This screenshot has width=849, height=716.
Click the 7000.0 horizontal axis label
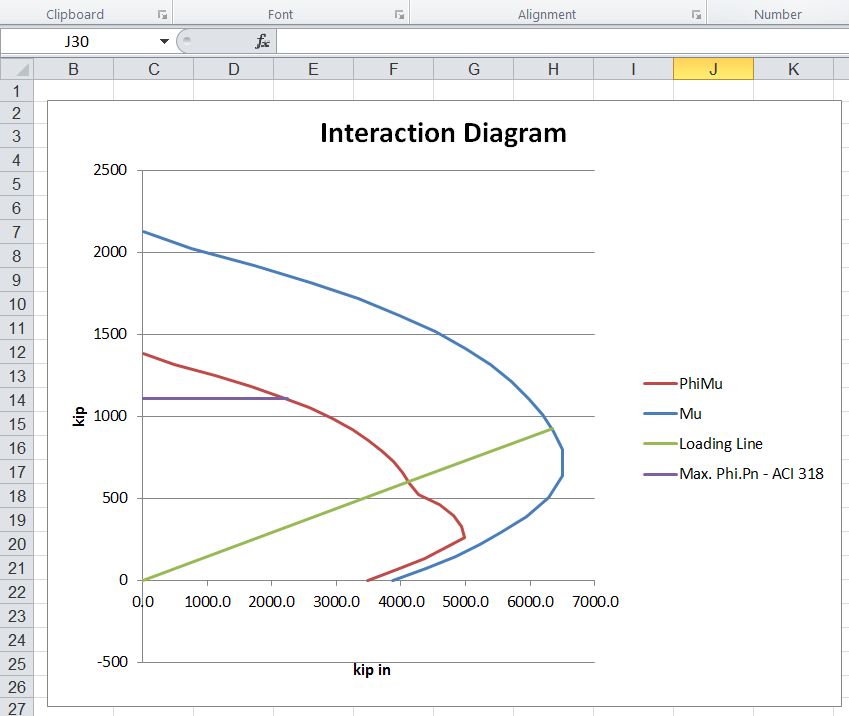coord(593,601)
